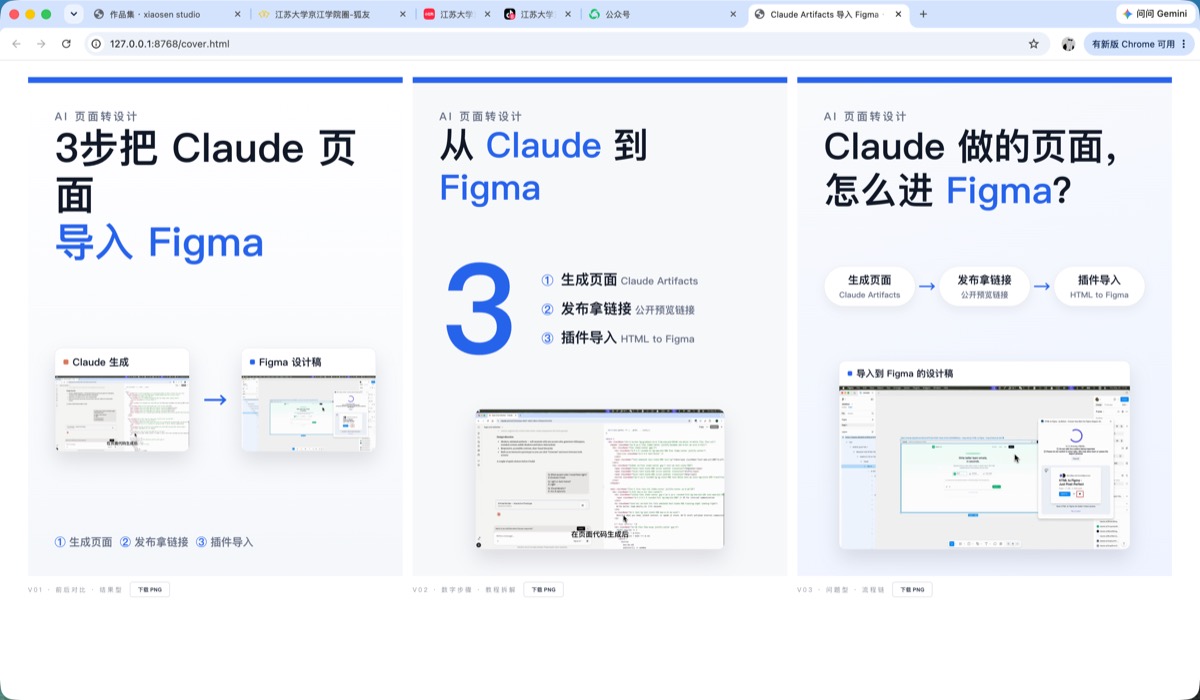
Task: Go back to the previous page
Action: (x=16, y=44)
